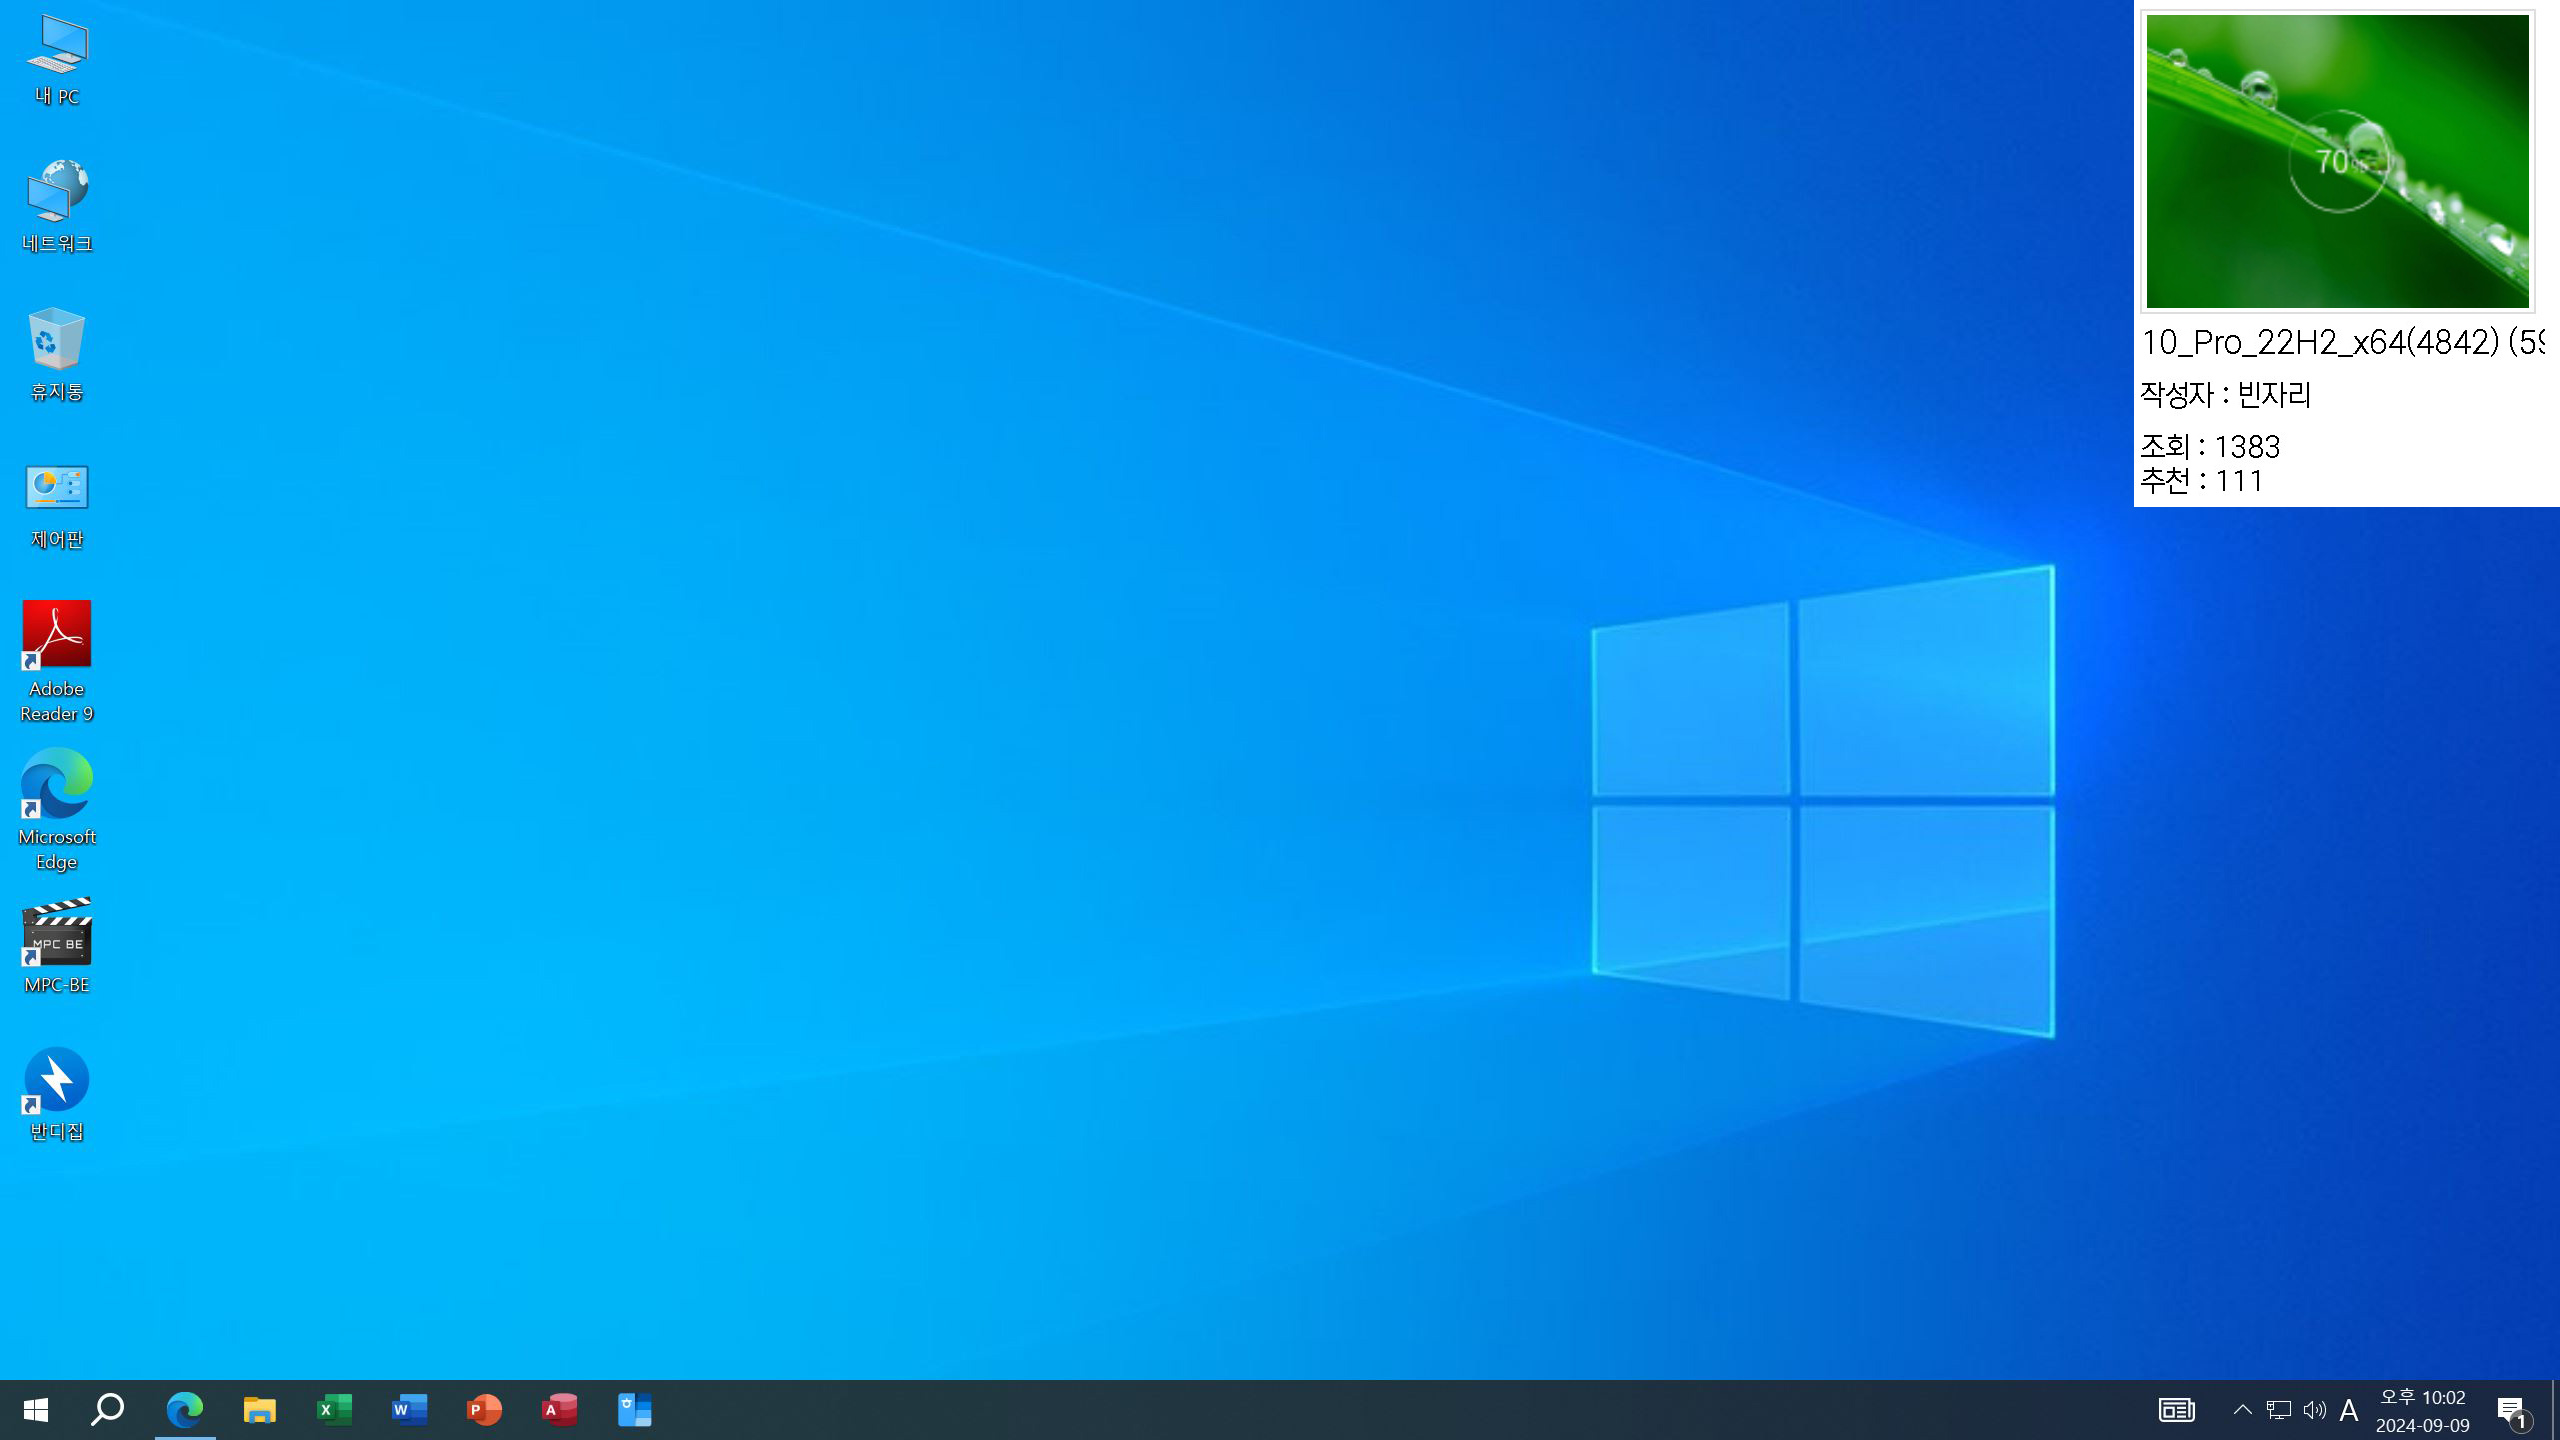The height and width of the screenshot is (1440, 2560).
Task: Launch PowerPoint from the taskbar
Action: (484, 1410)
